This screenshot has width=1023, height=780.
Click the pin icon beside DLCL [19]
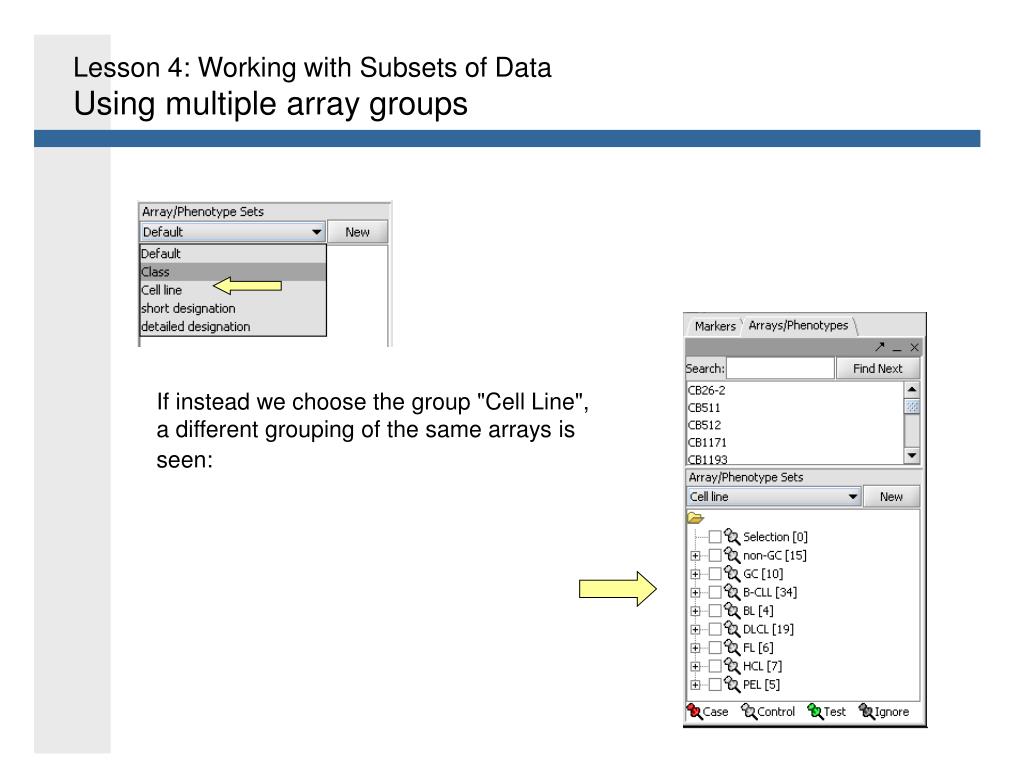[x=732, y=629]
